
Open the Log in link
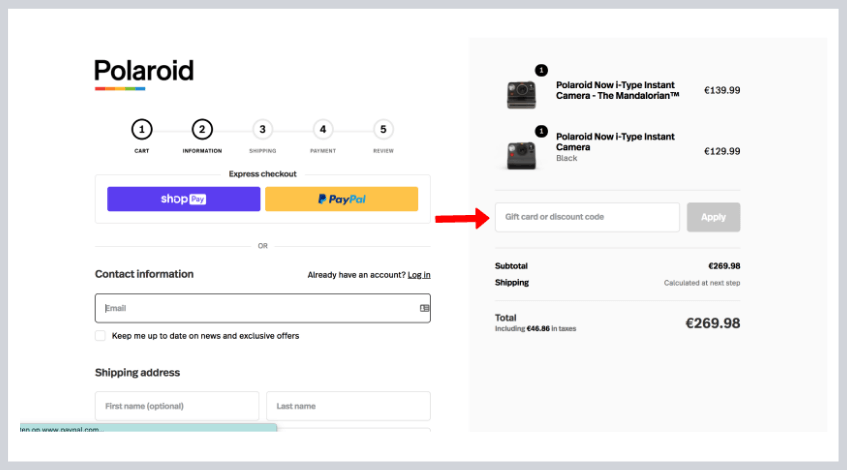tap(419, 275)
